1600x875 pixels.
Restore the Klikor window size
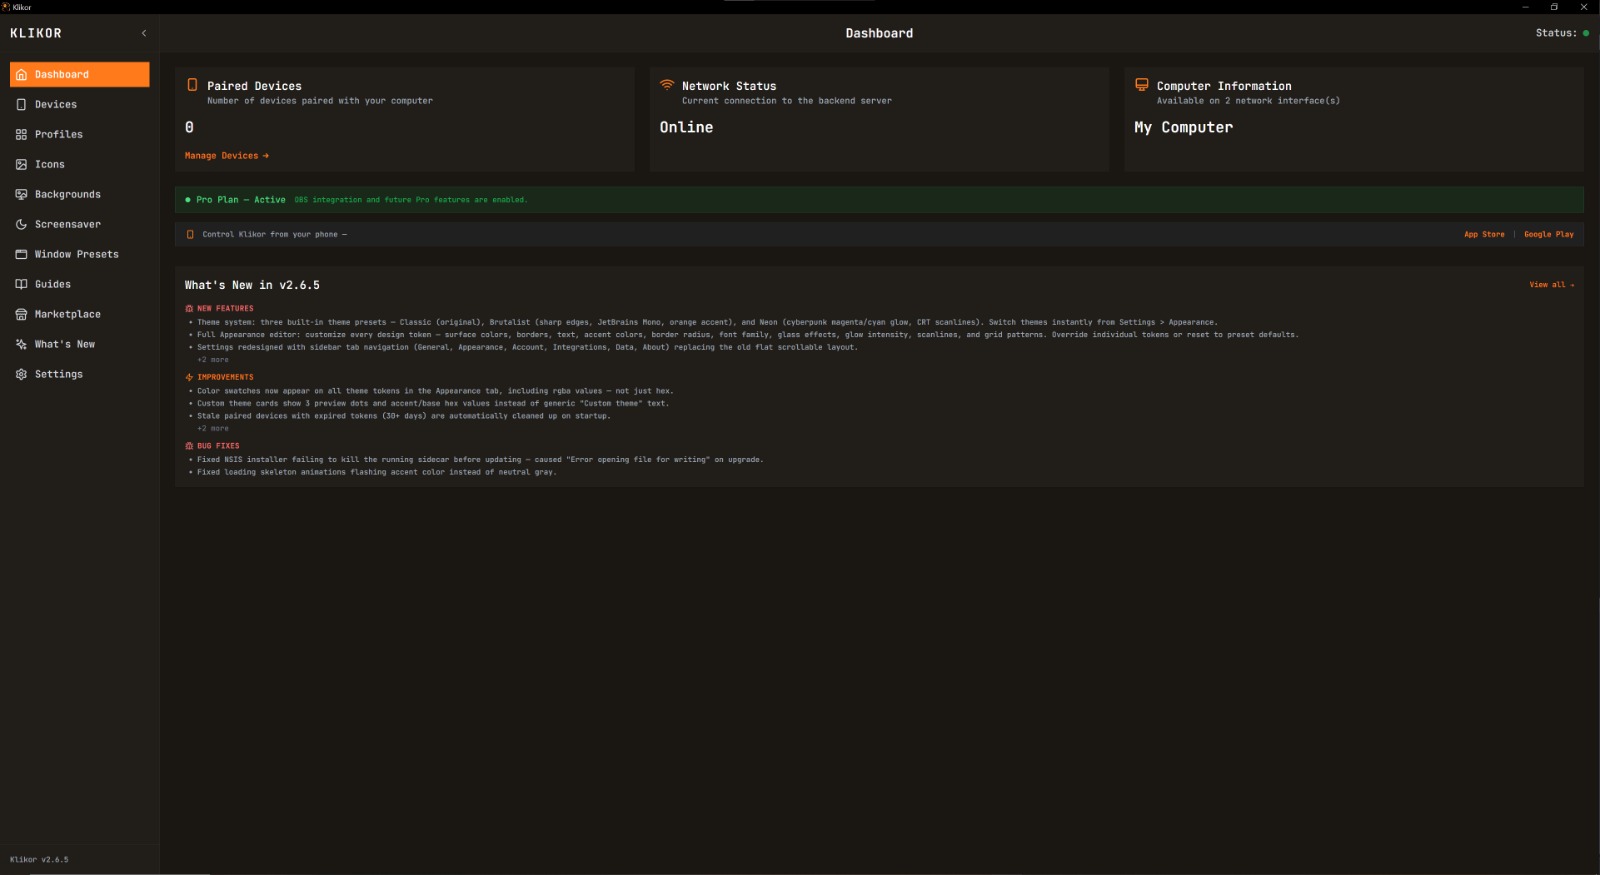click(x=1554, y=6)
